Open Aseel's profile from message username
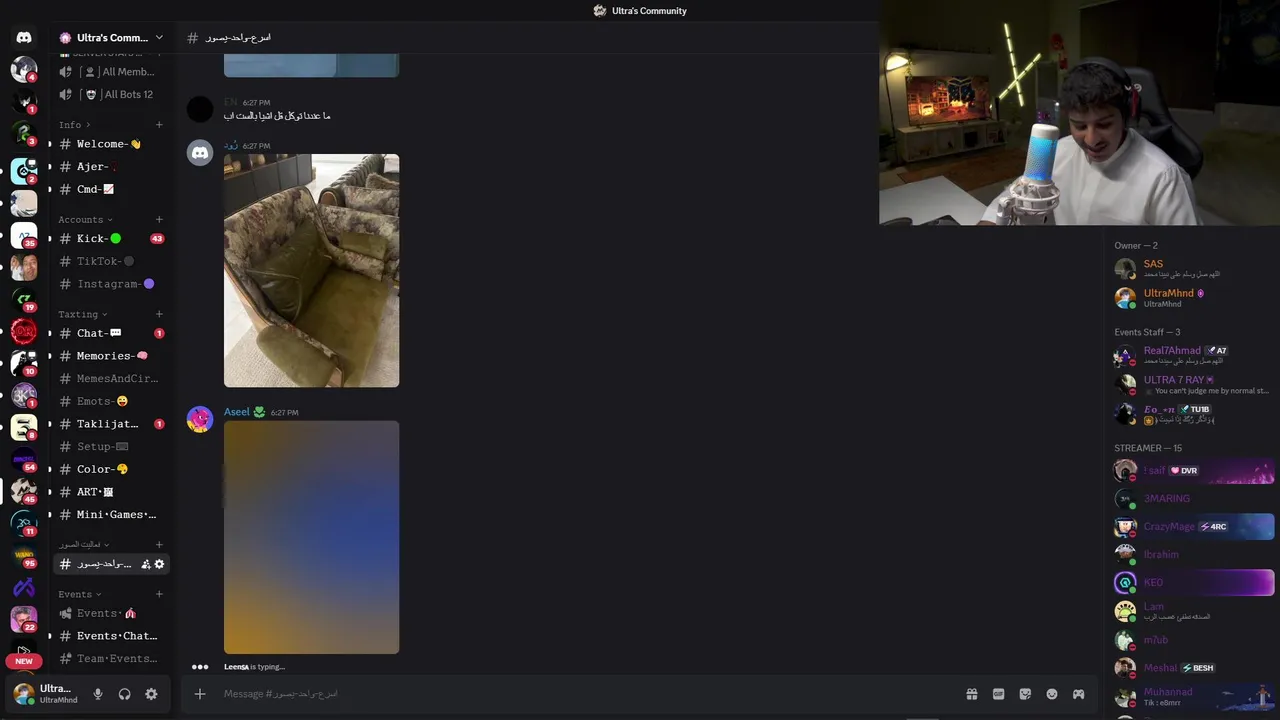The image size is (1280, 720). pyautogui.click(x=237, y=412)
